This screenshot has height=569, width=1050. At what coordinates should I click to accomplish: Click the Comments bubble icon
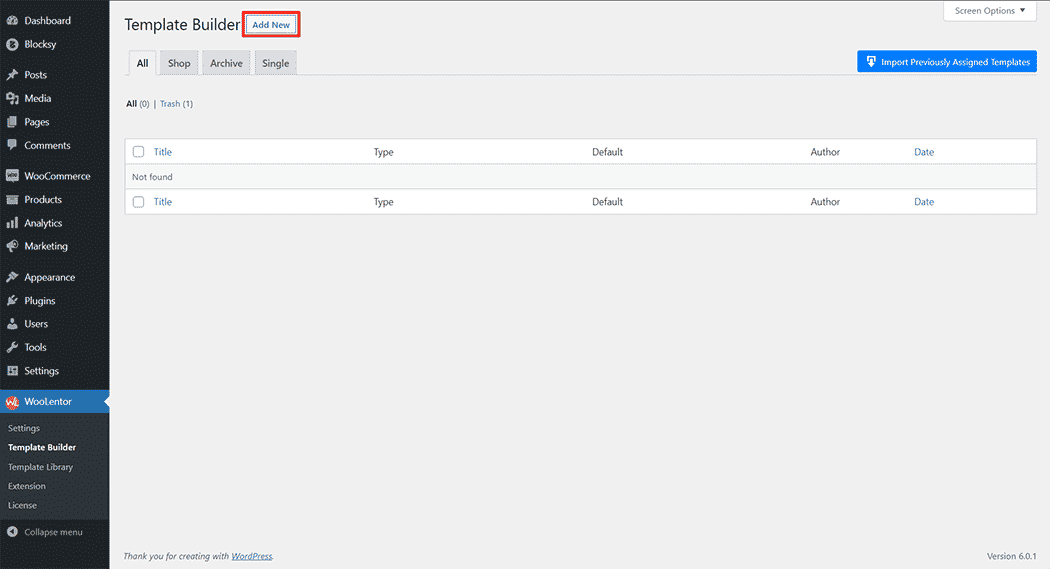coord(12,145)
